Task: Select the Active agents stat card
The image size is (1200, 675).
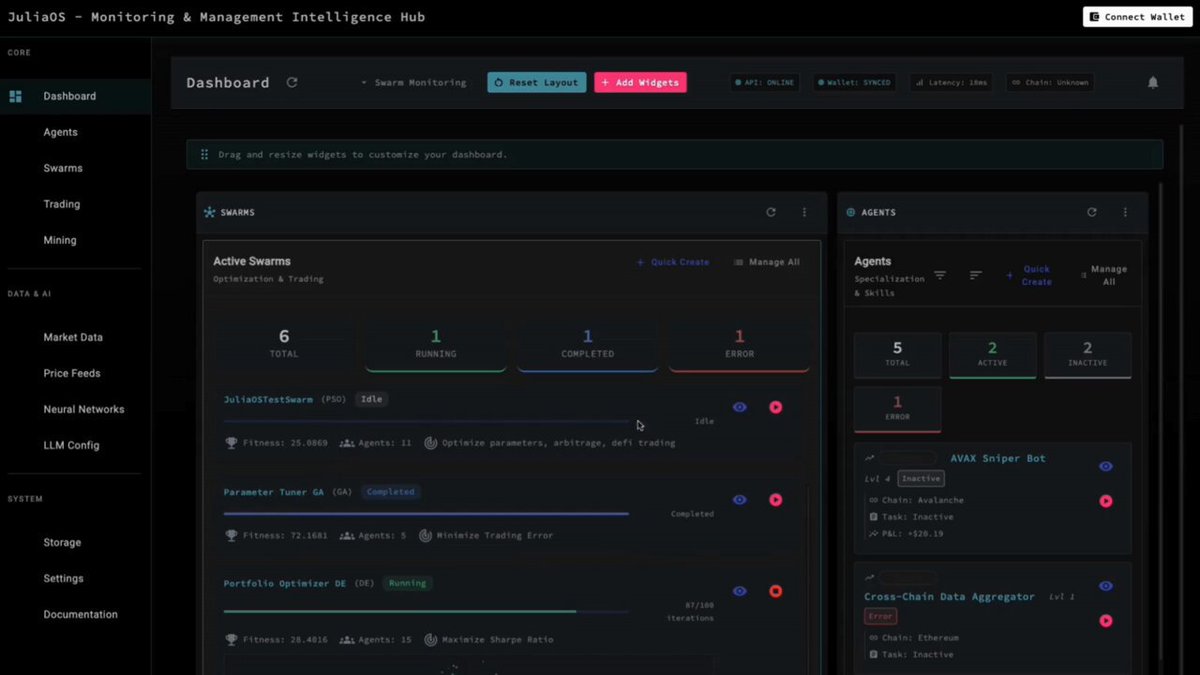Action: tap(992, 355)
